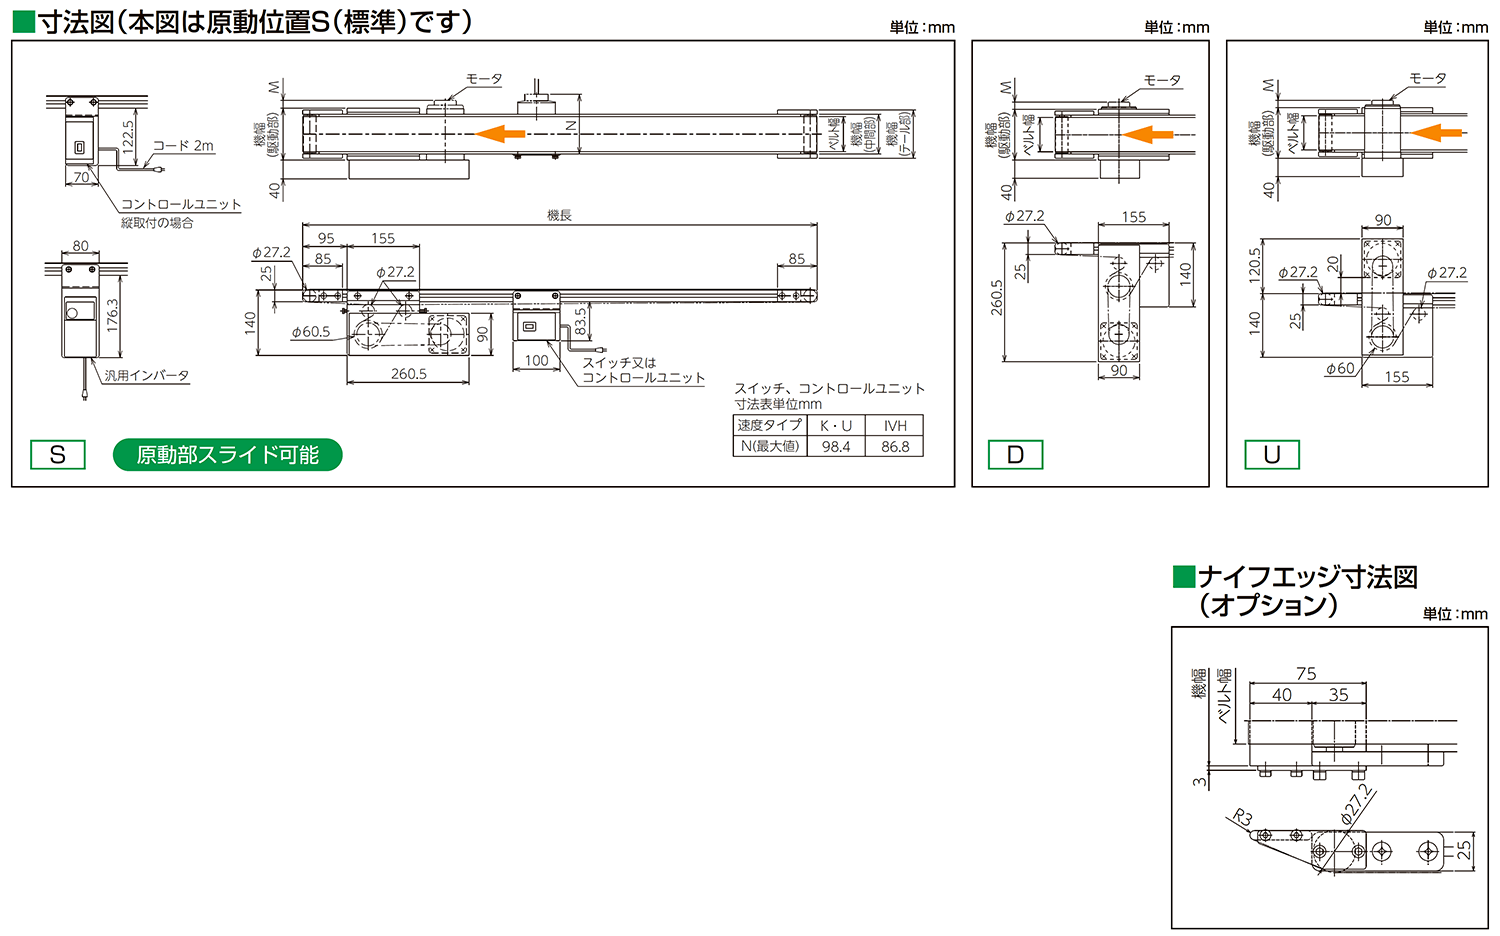1500x936 pixels.
Task: Click the '機幅(中間部)' label in the S drawing
Action: (863, 133)
